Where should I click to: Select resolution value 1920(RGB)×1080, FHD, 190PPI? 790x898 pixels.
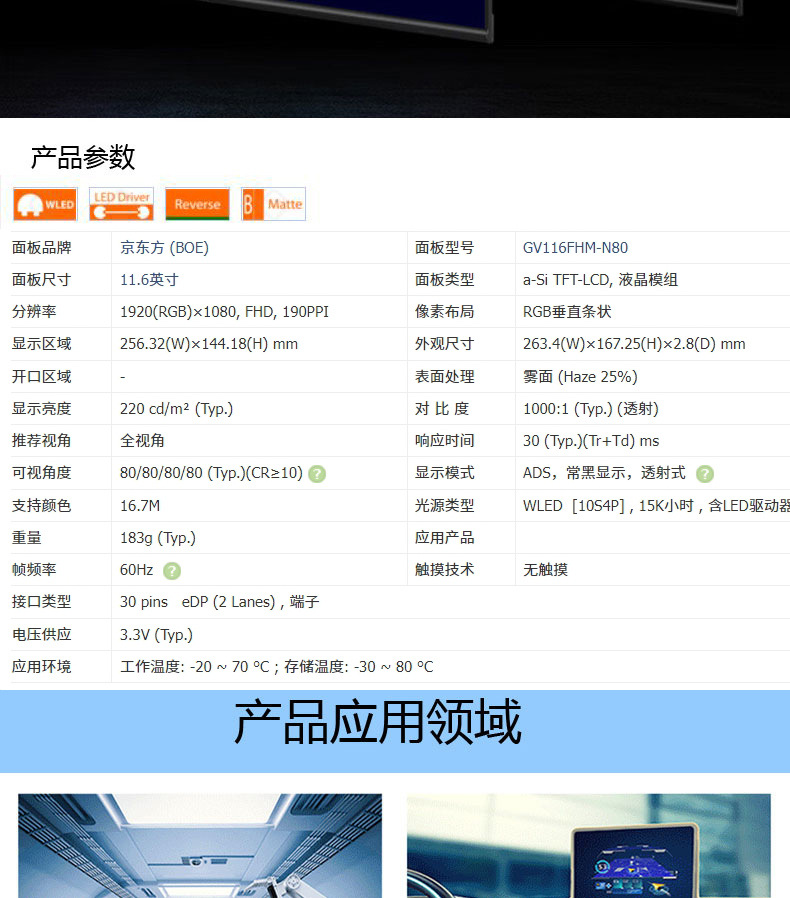click(224, 312)
